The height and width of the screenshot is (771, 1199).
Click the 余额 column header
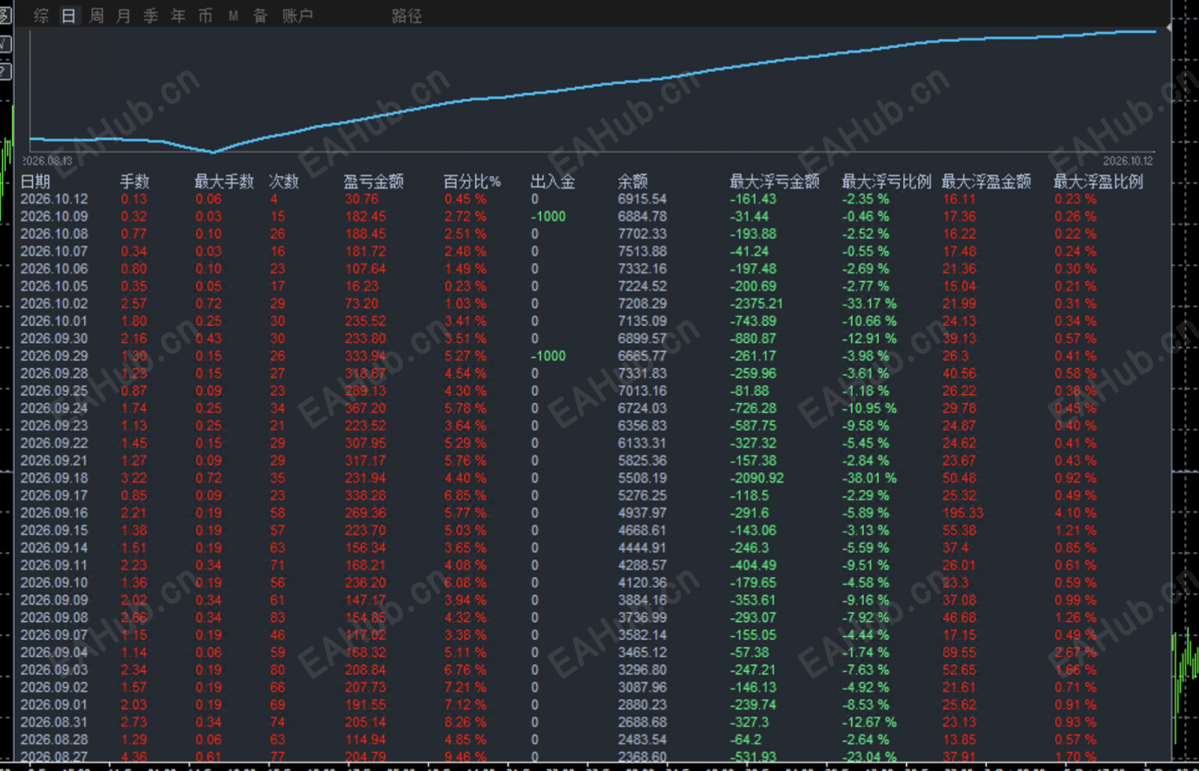(x=632, y=181)
